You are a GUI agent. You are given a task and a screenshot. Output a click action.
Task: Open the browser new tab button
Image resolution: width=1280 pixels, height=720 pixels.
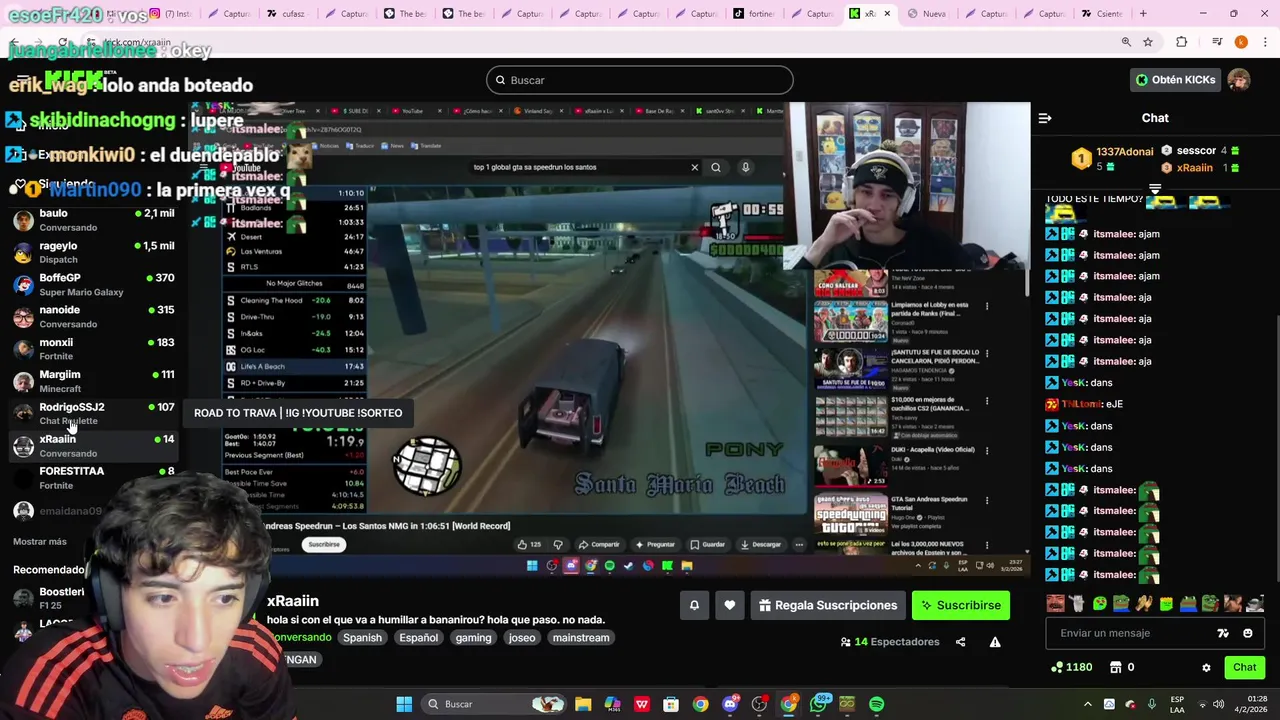tap(1143, 14)
